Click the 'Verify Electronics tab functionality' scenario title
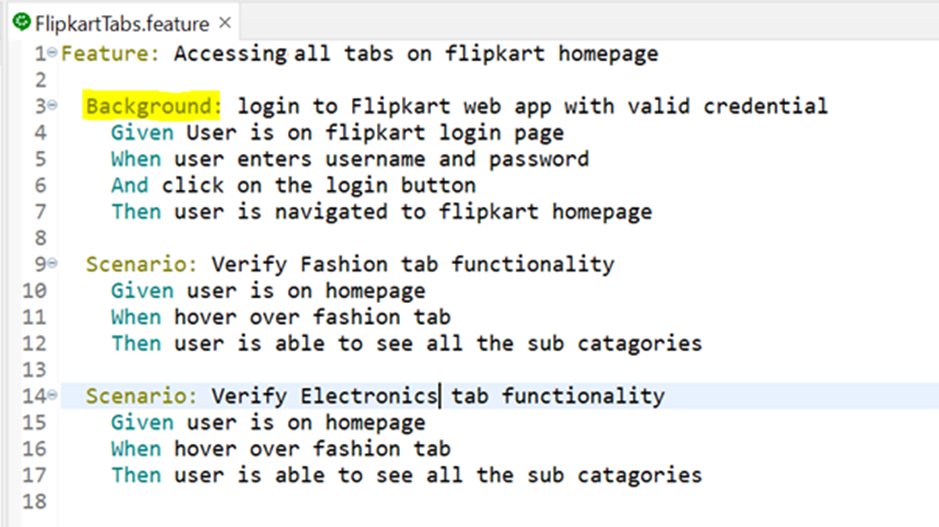The width and height of the screenshot is (939, 527). [437, 396]
